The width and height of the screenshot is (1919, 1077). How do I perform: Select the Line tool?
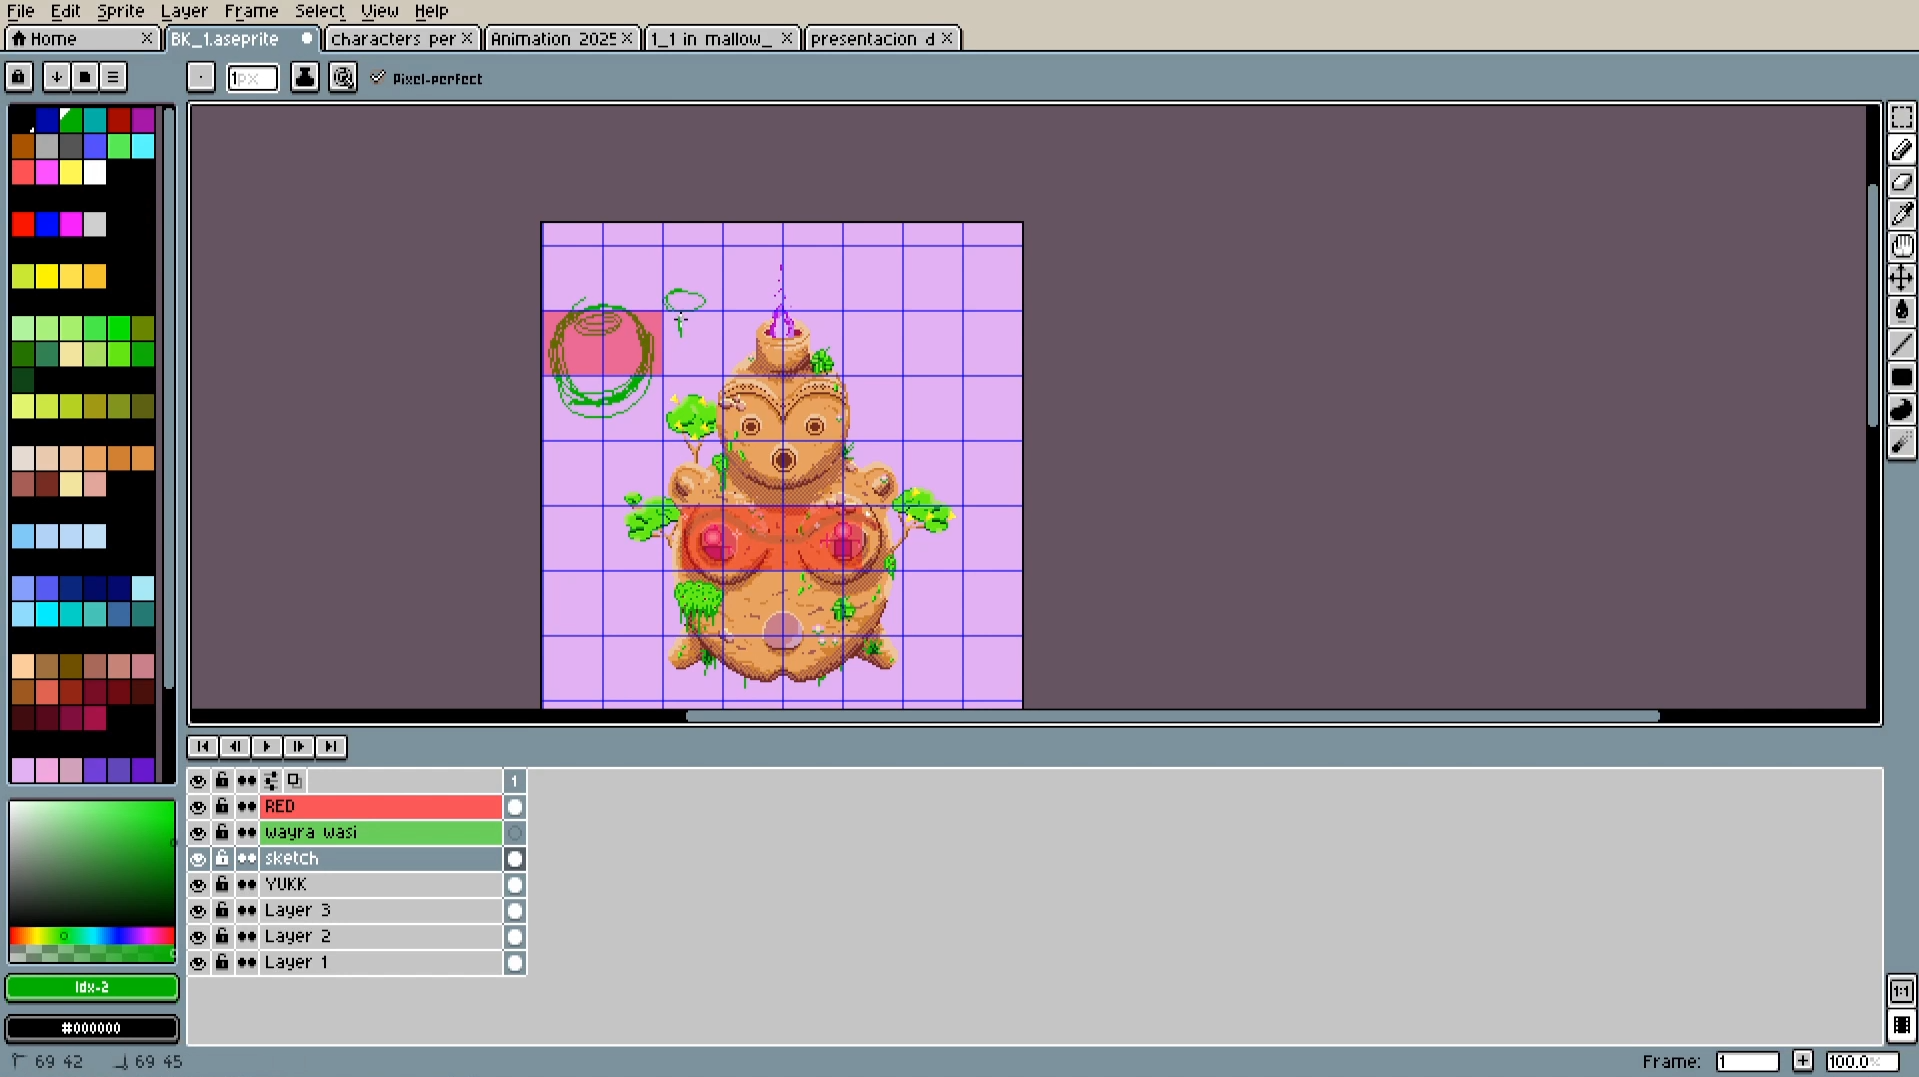pyautogui.click(x=1901, y=344)
